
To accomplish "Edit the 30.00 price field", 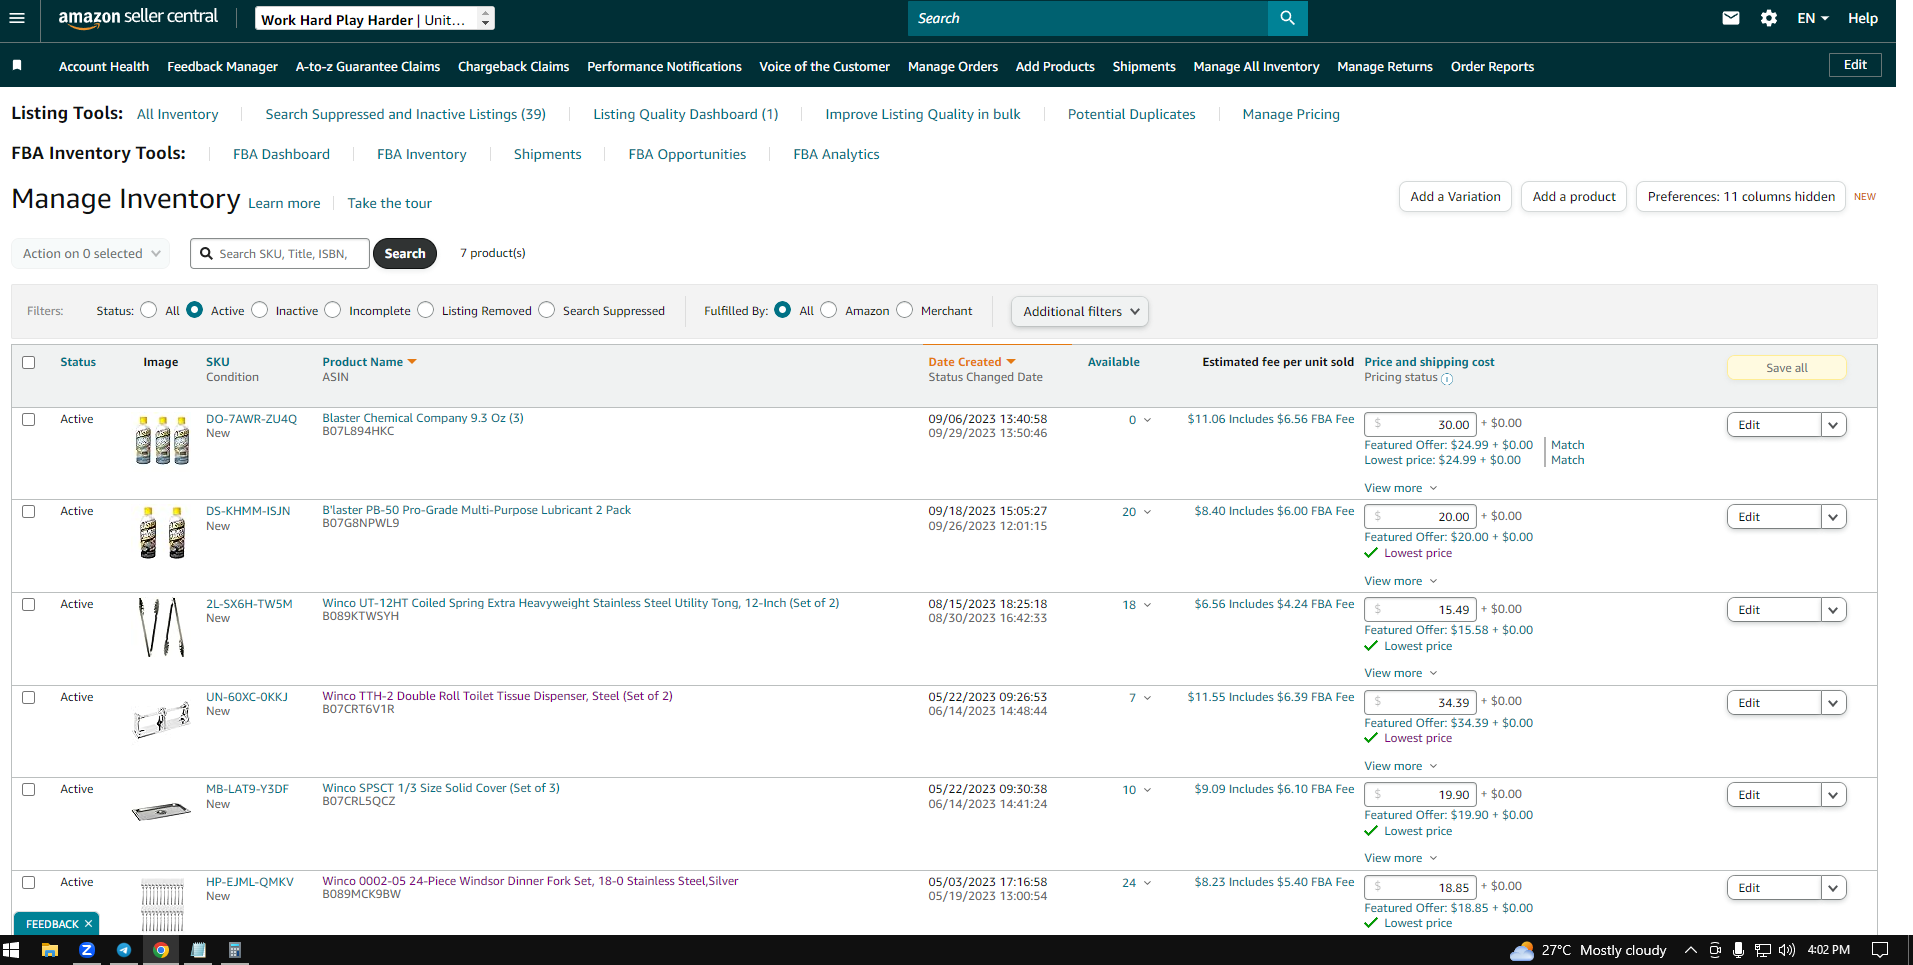I will point(1420,424).
